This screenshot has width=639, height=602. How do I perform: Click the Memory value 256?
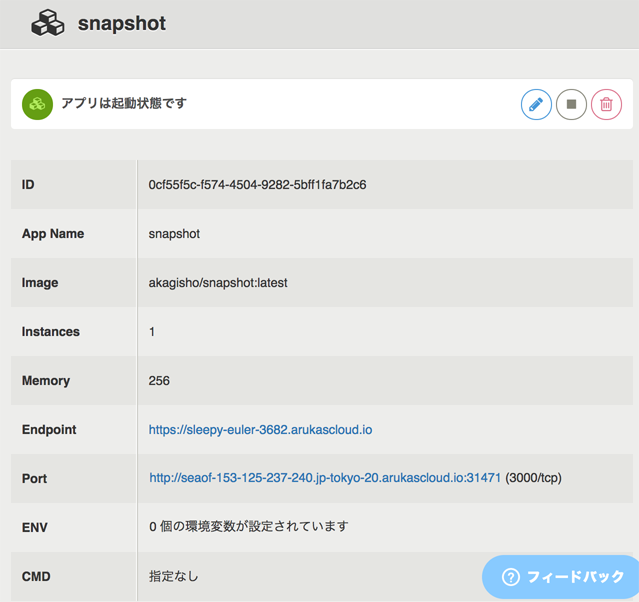pyautogui.click(x=159, y=381)
